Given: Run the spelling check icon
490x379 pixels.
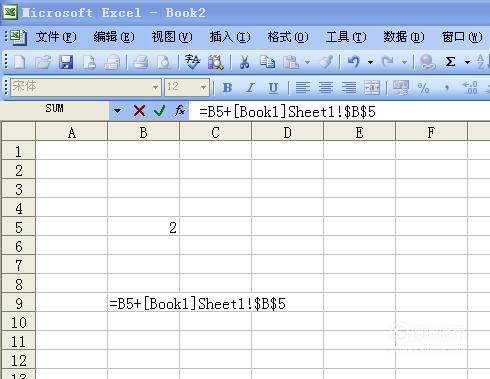Looking at the screenshot, I should click(x=192, y=62).
